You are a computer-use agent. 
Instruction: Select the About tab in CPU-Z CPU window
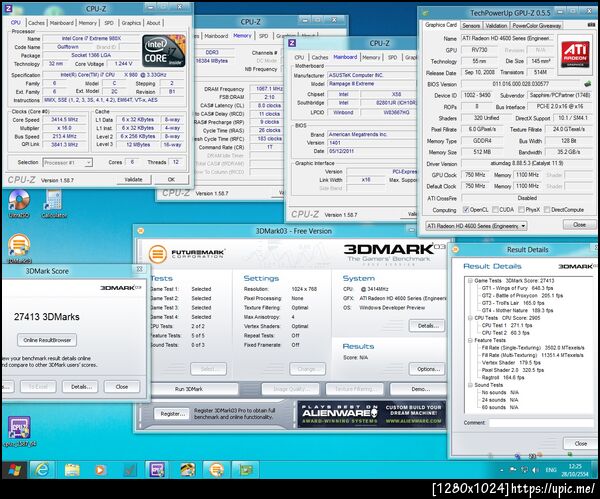153,23
